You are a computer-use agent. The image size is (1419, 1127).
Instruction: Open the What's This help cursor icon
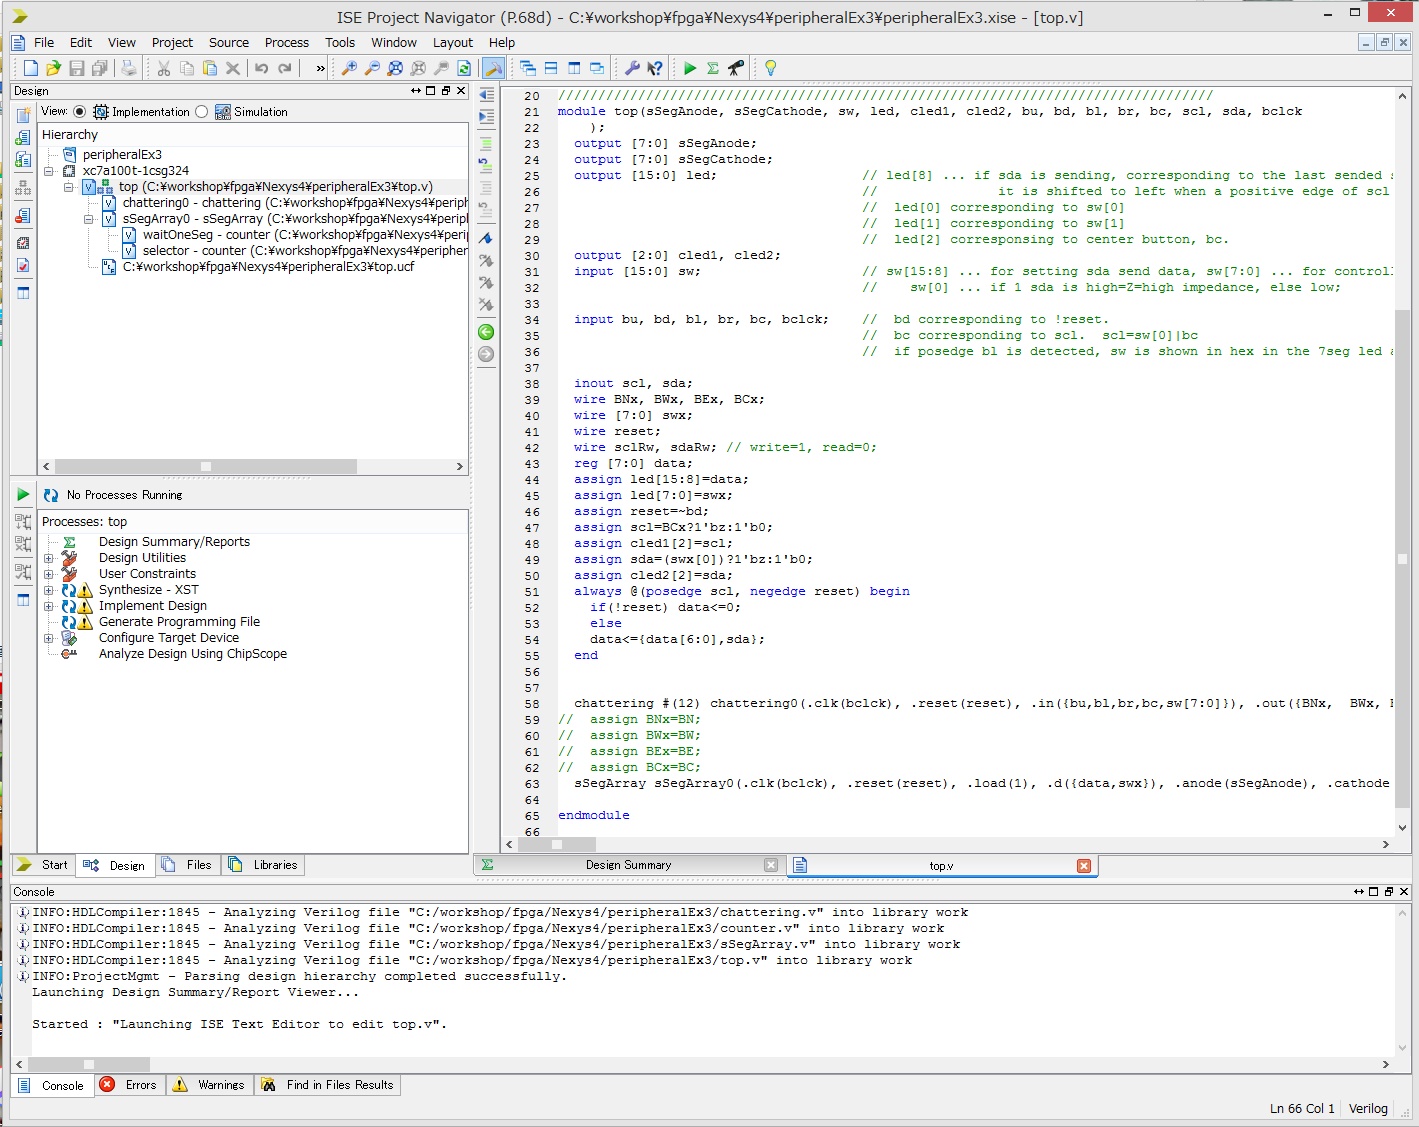[655, 68]
